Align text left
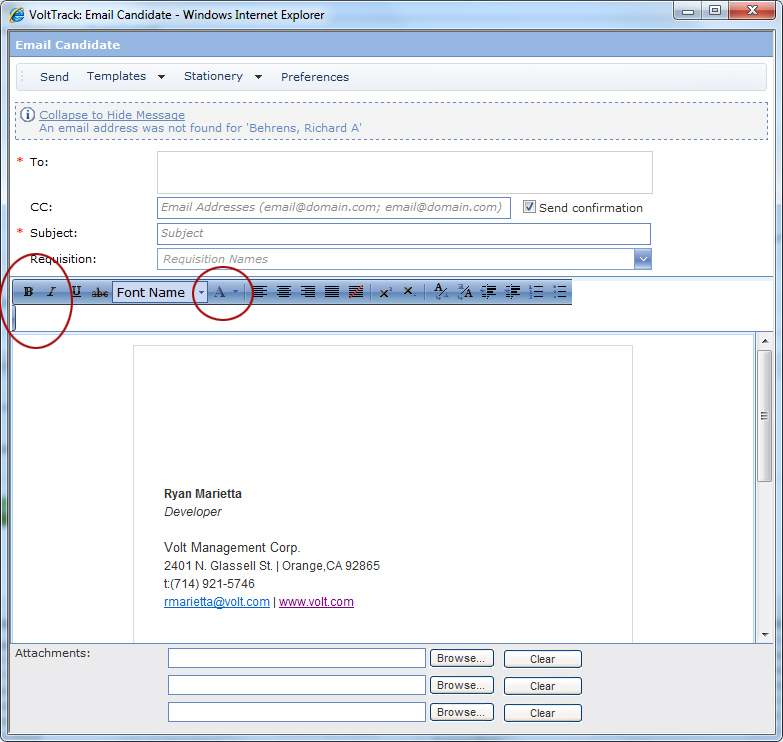Screen dimensions: 783x742 [260, 292]
